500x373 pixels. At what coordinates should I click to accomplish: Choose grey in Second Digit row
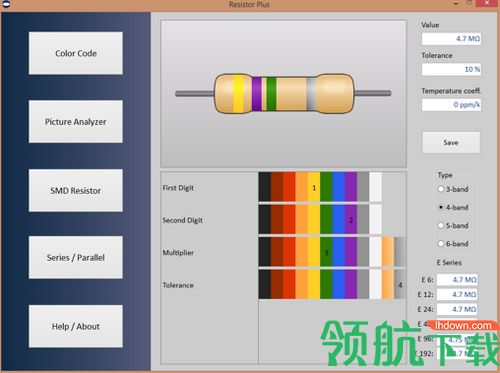click(363, 219)
